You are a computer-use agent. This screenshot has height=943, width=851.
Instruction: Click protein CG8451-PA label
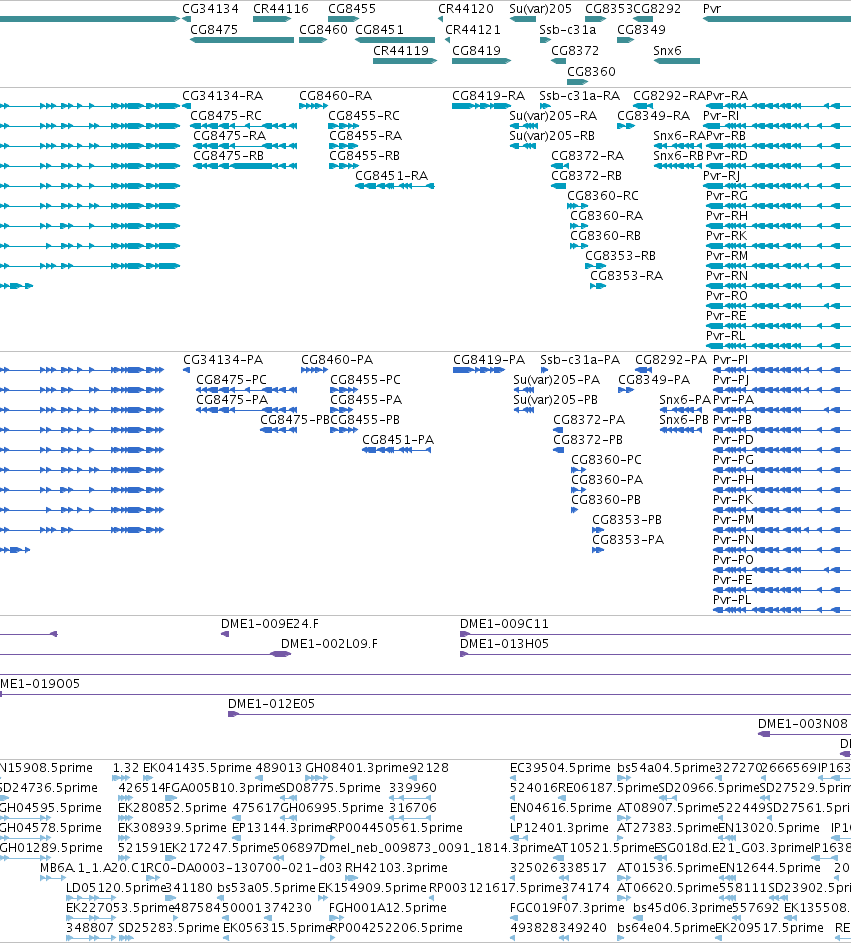[x=398, y=440]
